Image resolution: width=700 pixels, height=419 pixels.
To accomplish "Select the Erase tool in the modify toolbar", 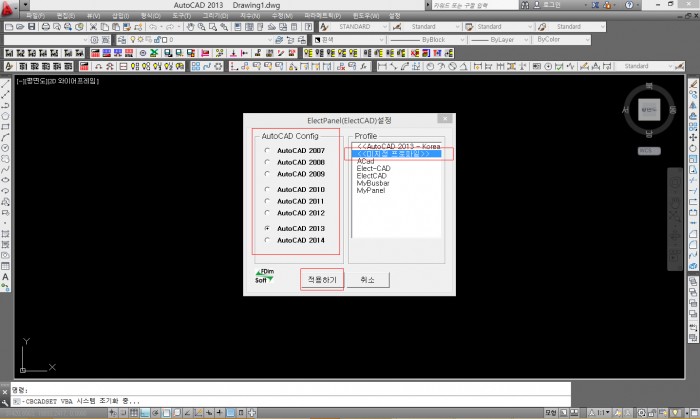I will [693, 84].
